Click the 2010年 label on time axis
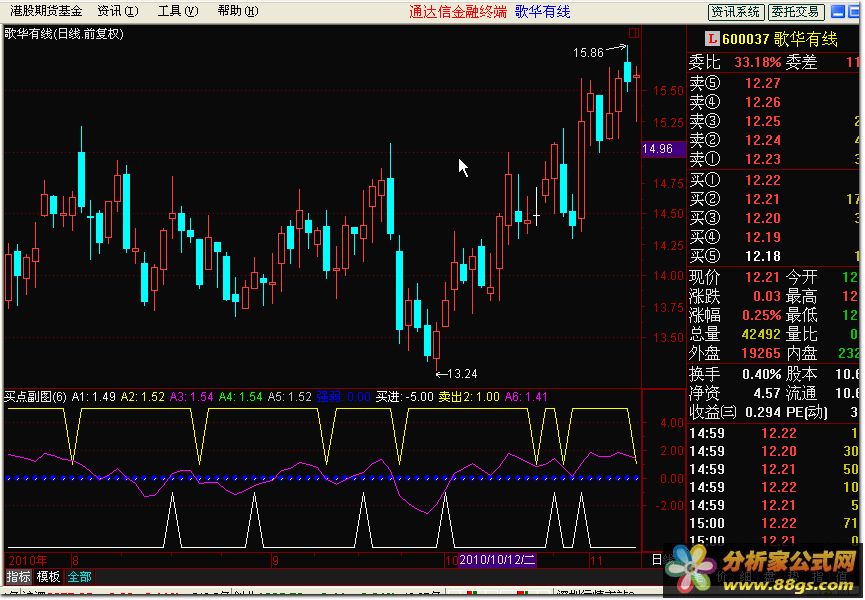This screenshot has height=600, width=865. [28, 561]
